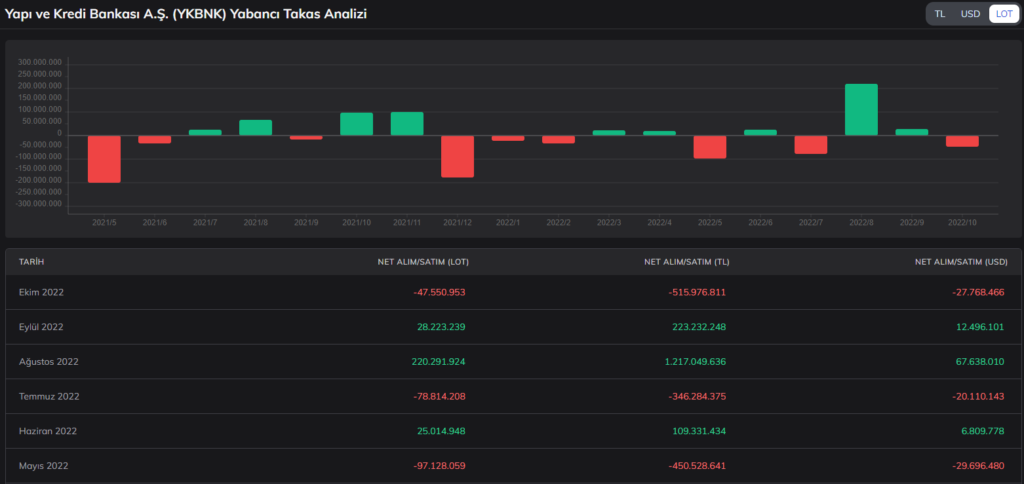Click the TL value 223.232.248
Screen dimensions: 1024x484
click(x=699, y=327)
